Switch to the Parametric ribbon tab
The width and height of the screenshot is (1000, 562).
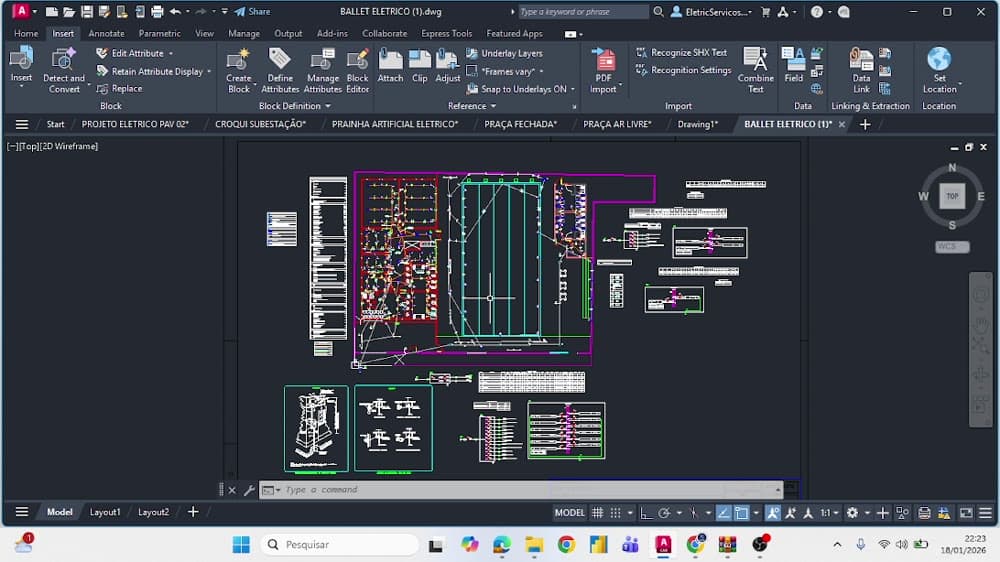(159, 33)
